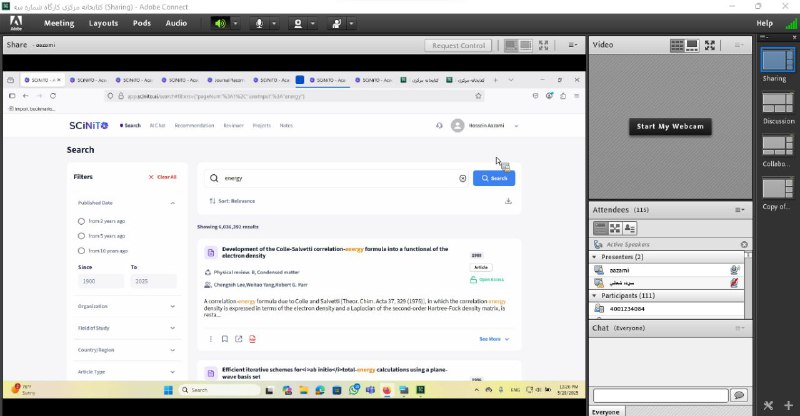Screen dimensions: 800x416
Task: Open PDF icon of first result
Action: pos(252,339)
